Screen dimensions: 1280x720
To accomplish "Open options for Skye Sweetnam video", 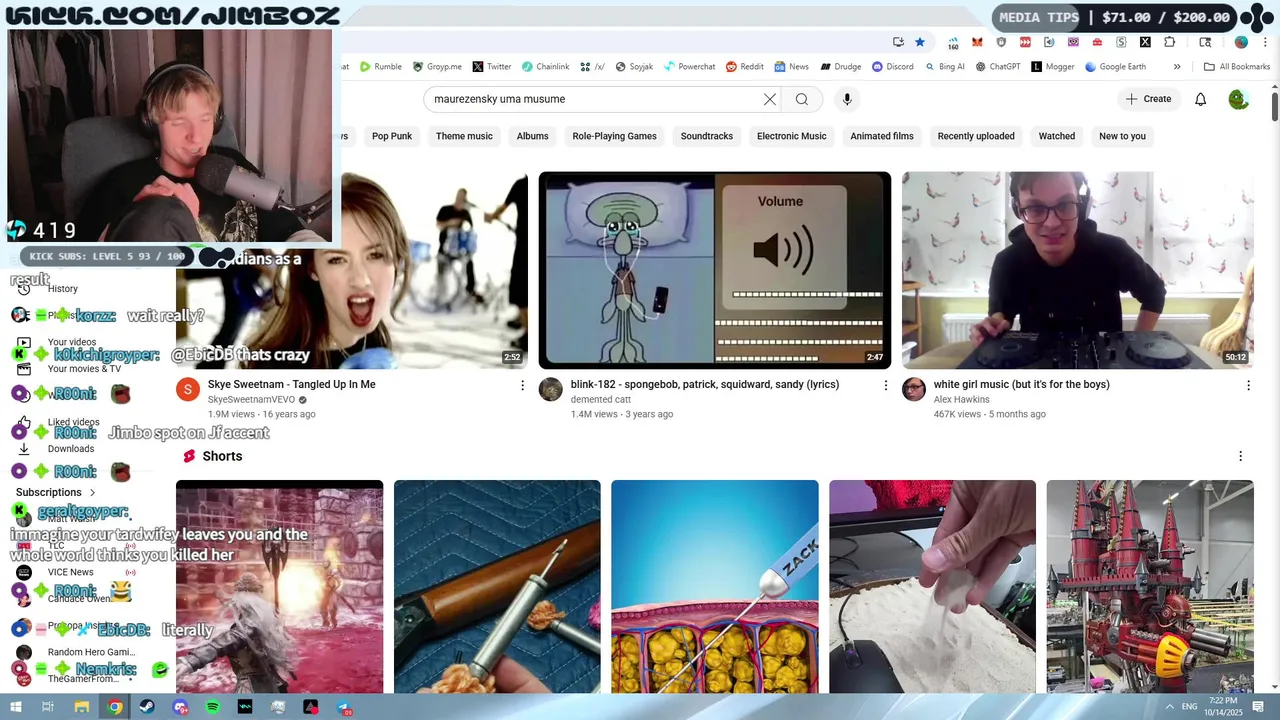I will tap(522, 385).
